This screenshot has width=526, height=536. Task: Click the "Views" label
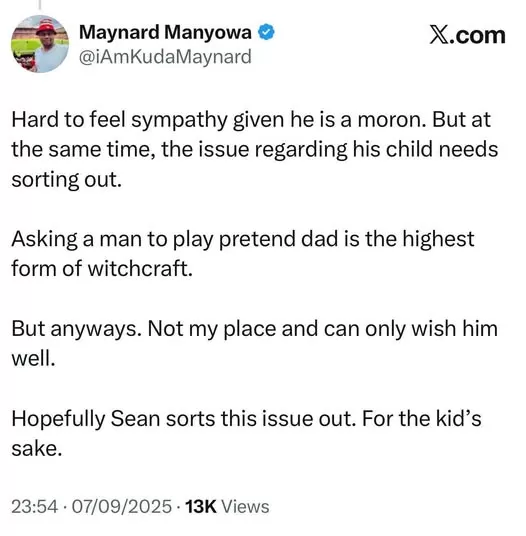[245, 506]
